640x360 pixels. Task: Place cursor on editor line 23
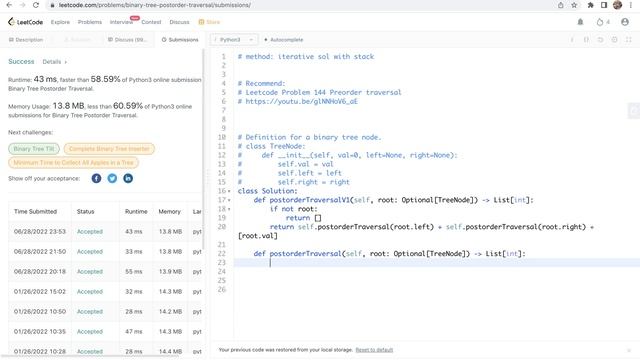tap(437, 262)
